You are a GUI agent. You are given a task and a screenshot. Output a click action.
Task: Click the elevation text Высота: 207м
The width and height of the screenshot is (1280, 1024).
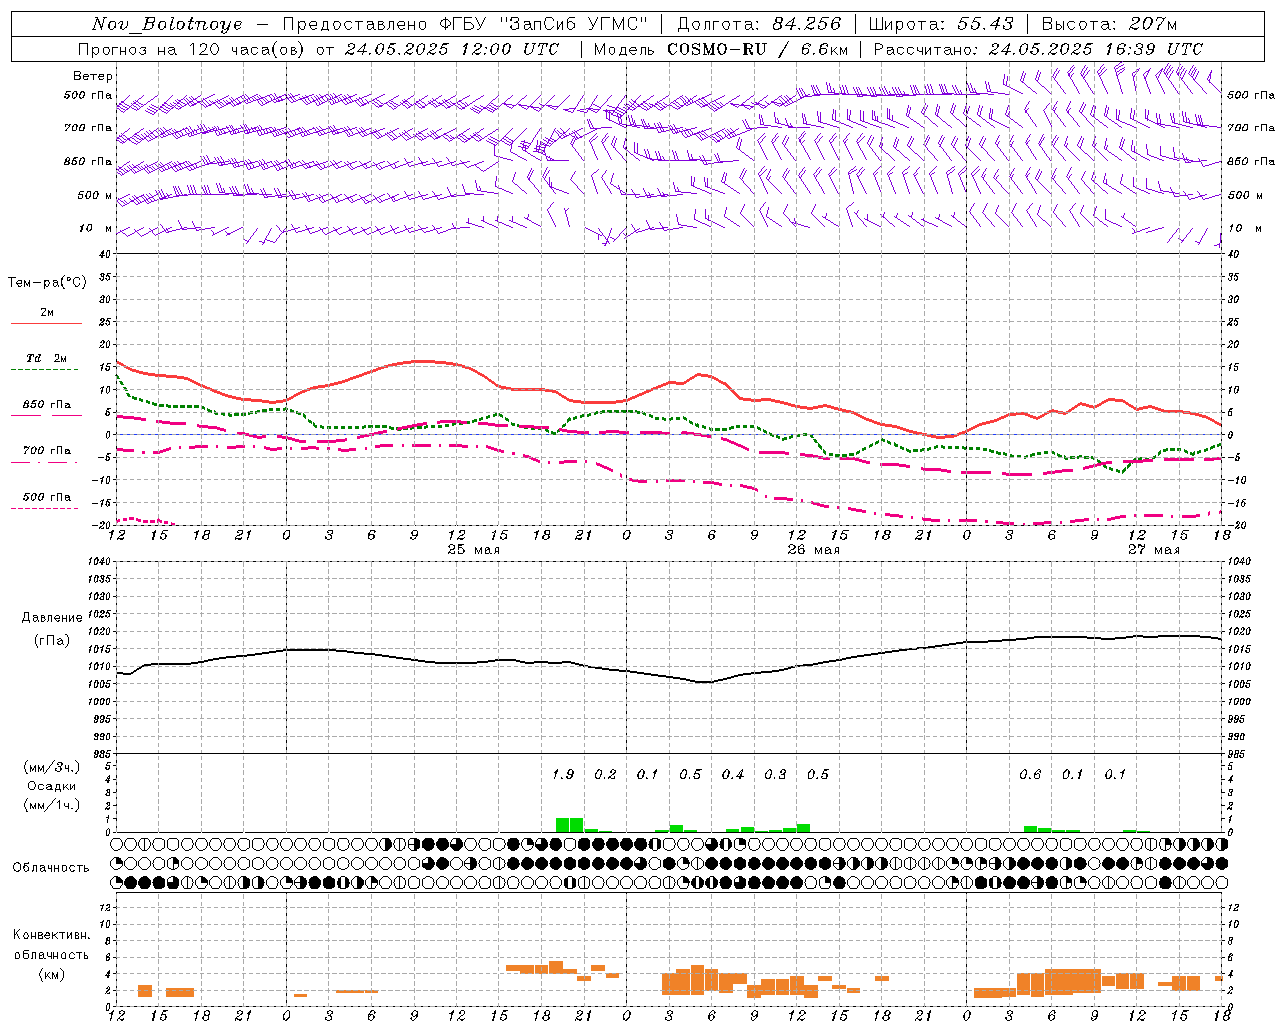[x=1109, y=24]
